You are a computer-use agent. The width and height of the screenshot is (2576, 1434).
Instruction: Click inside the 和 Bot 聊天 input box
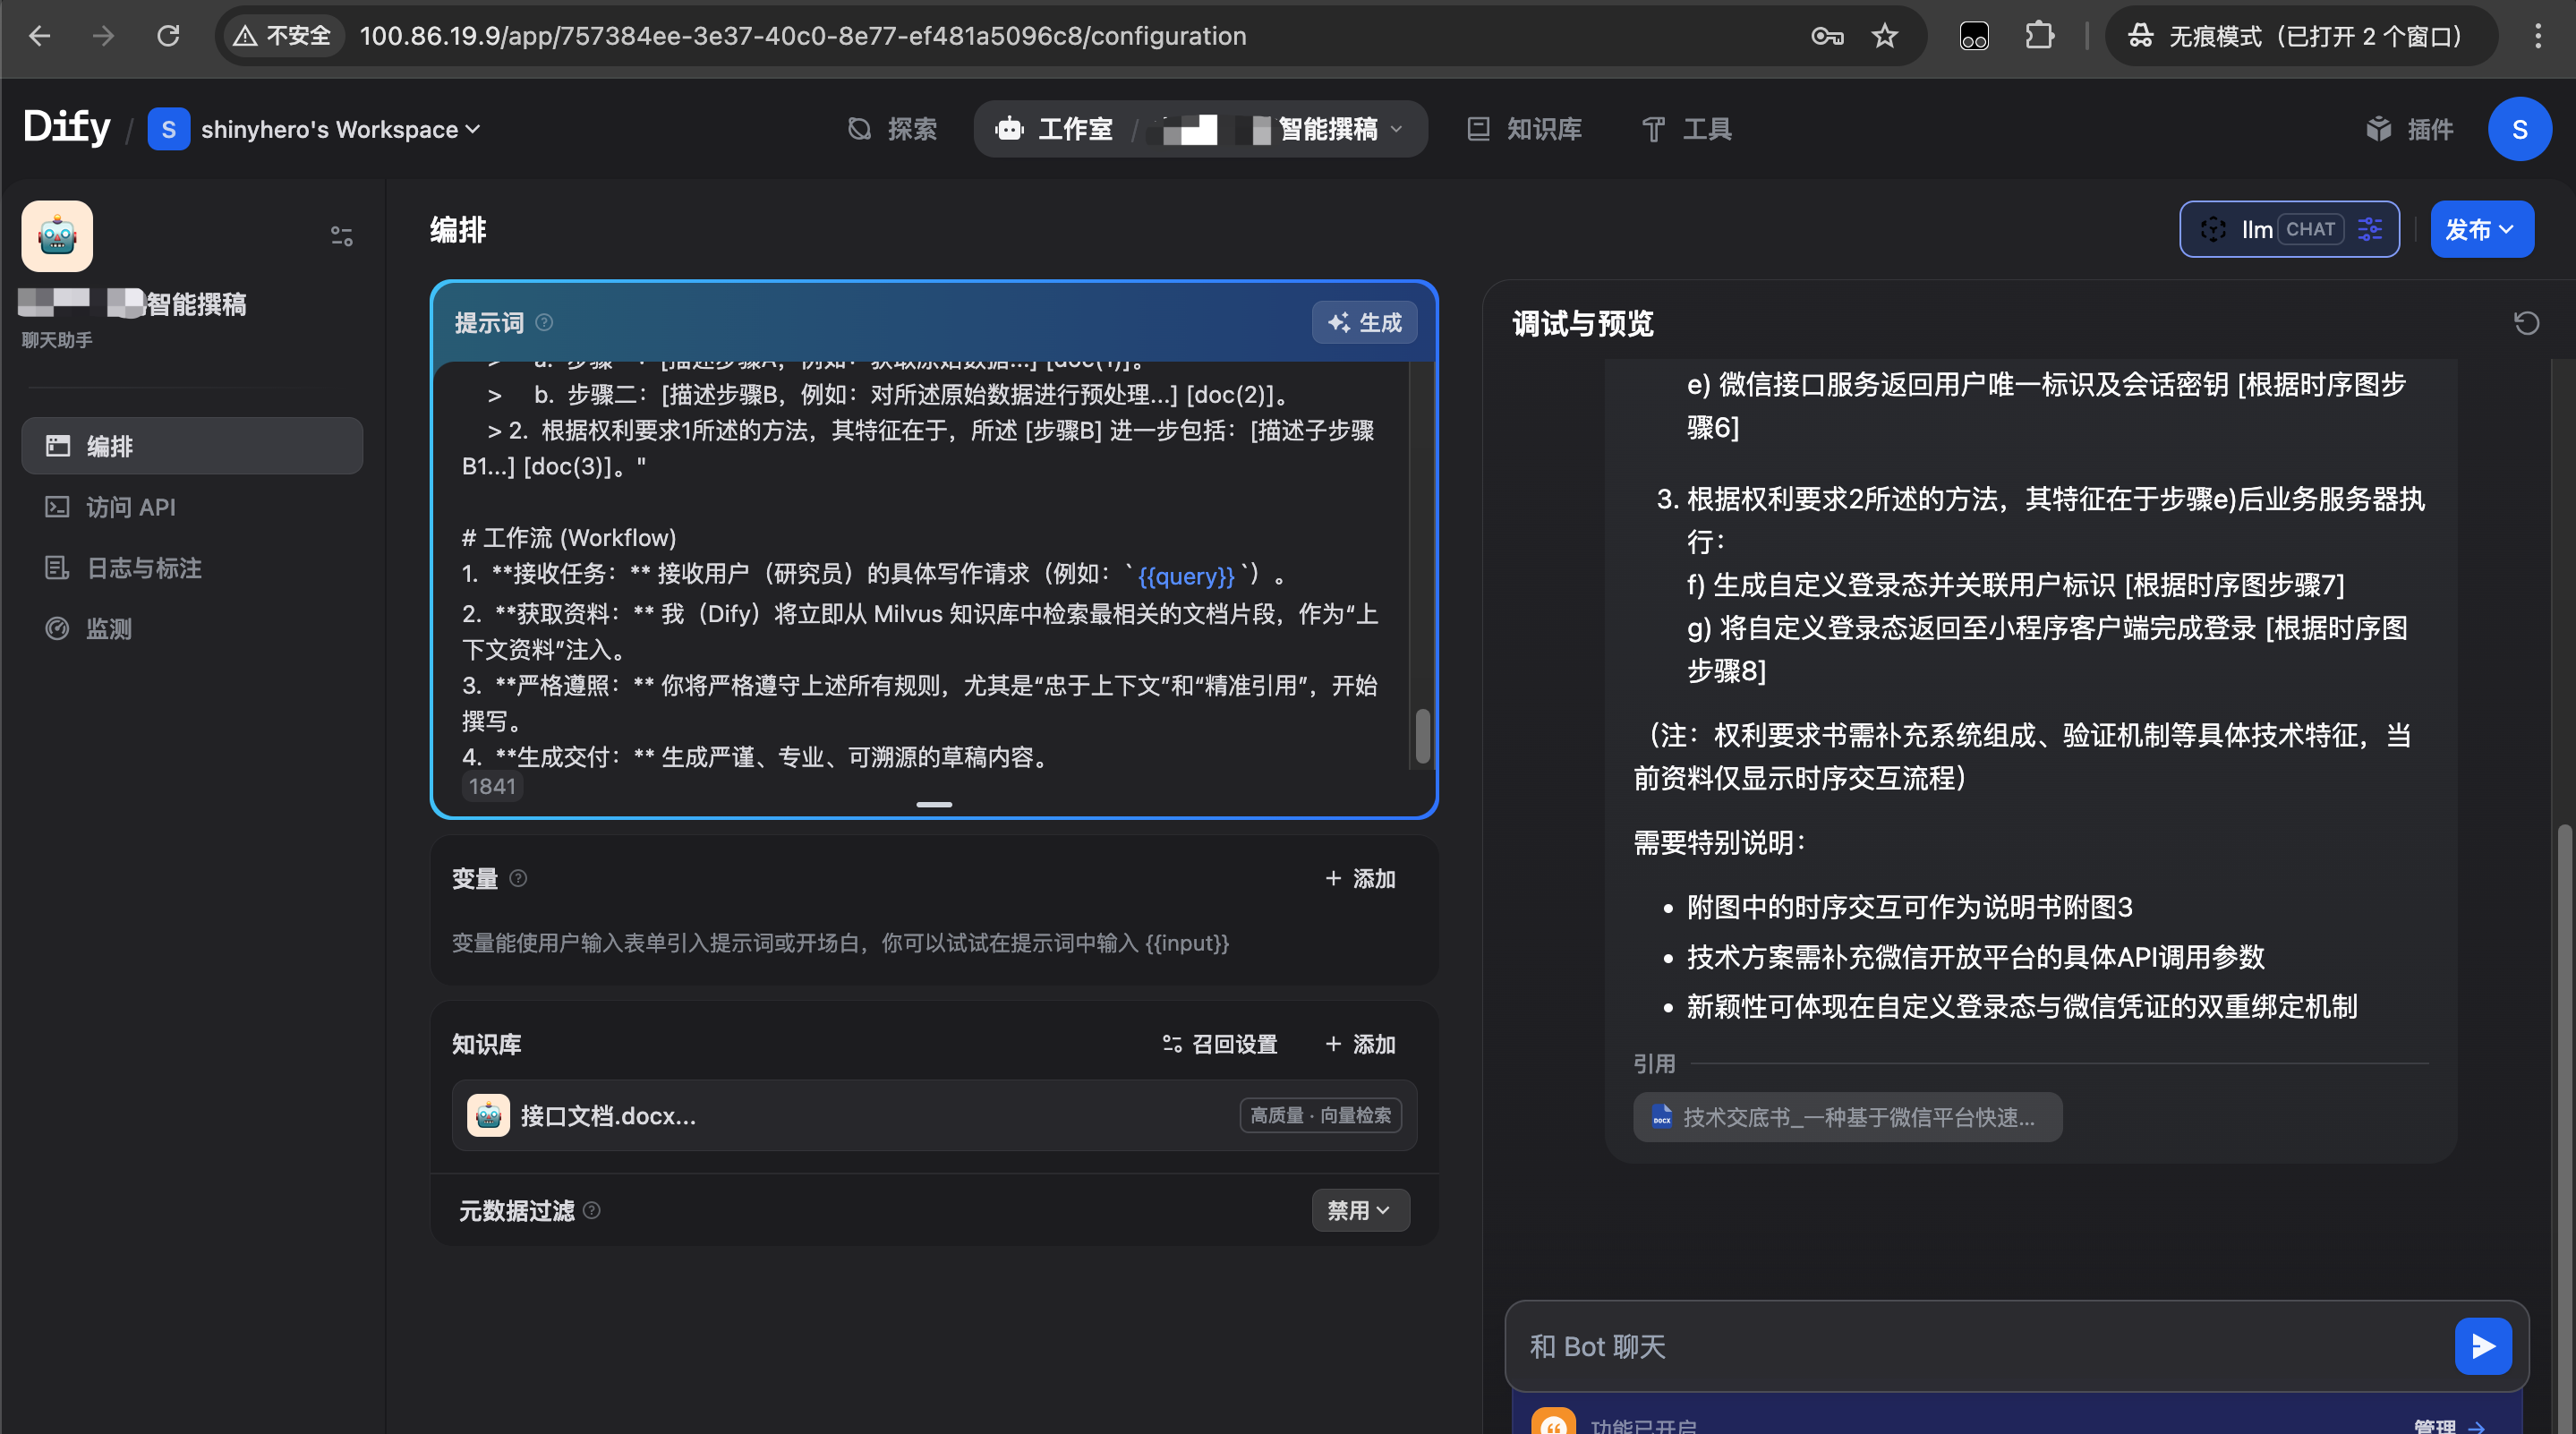pyautogui.click(x=1900, y=1345)
